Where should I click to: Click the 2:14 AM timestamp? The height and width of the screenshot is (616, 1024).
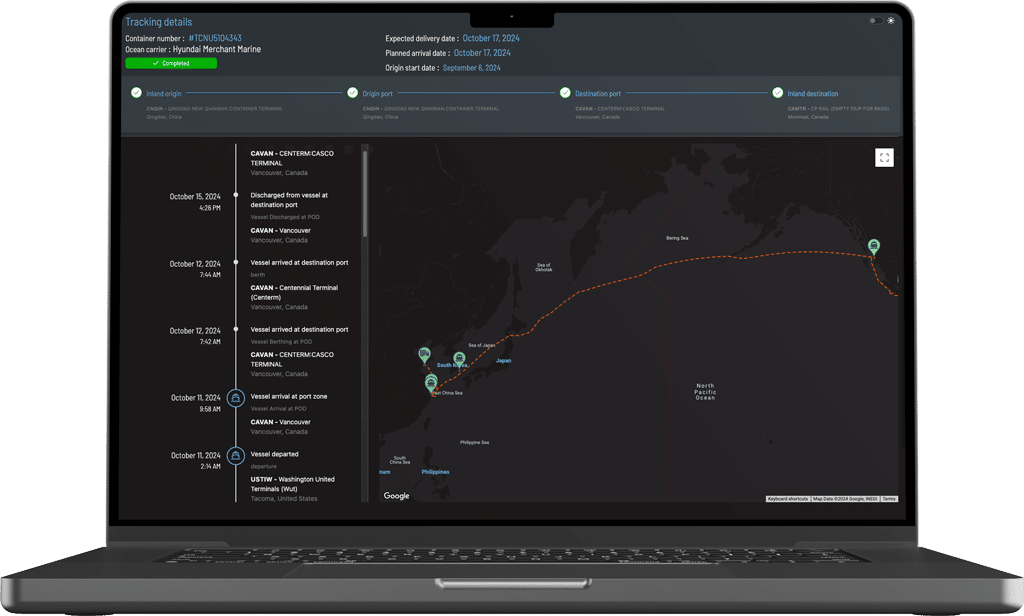(x=210, y=467)
